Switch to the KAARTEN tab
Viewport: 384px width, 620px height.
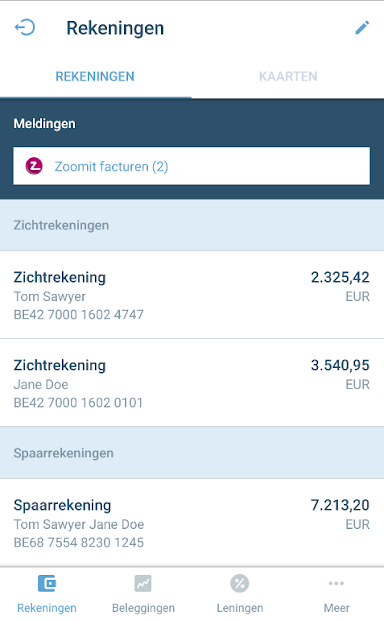[288, 76]
